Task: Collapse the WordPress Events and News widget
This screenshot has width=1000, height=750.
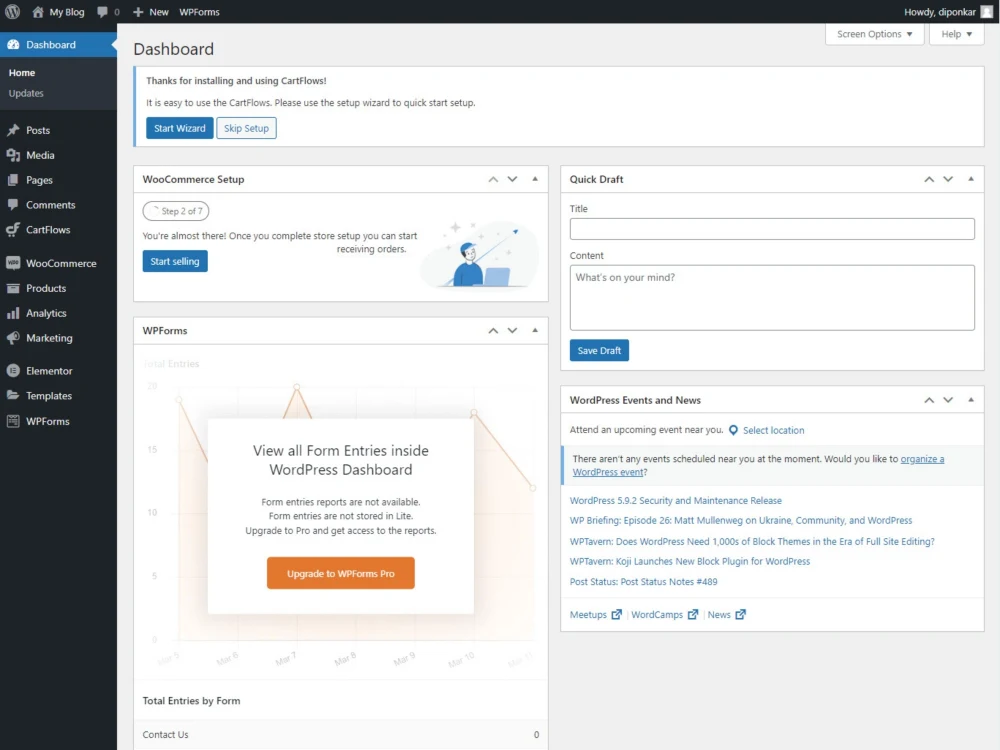Action: (971, 400)
